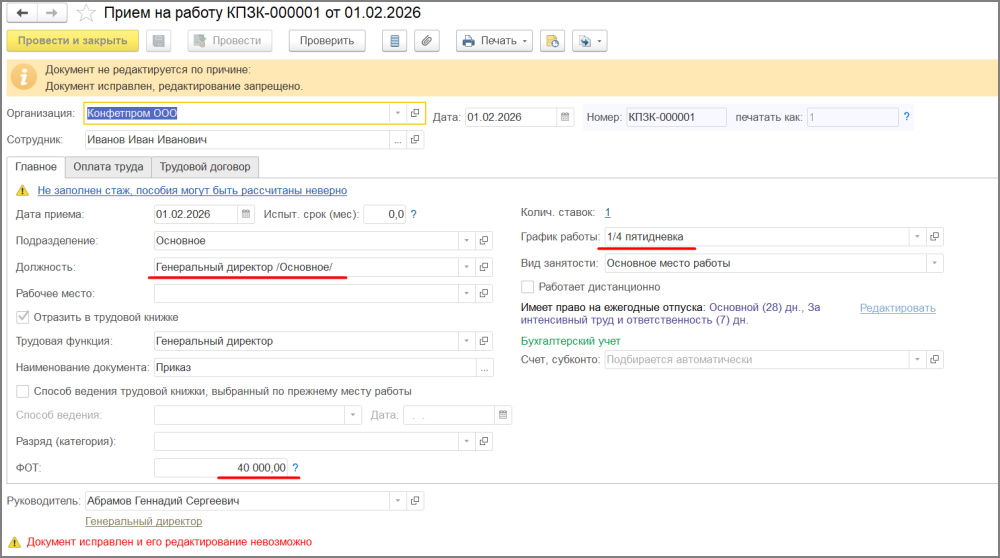
Task: Switch to the Оплата труда tab
Action: click(x=109, y=167)
